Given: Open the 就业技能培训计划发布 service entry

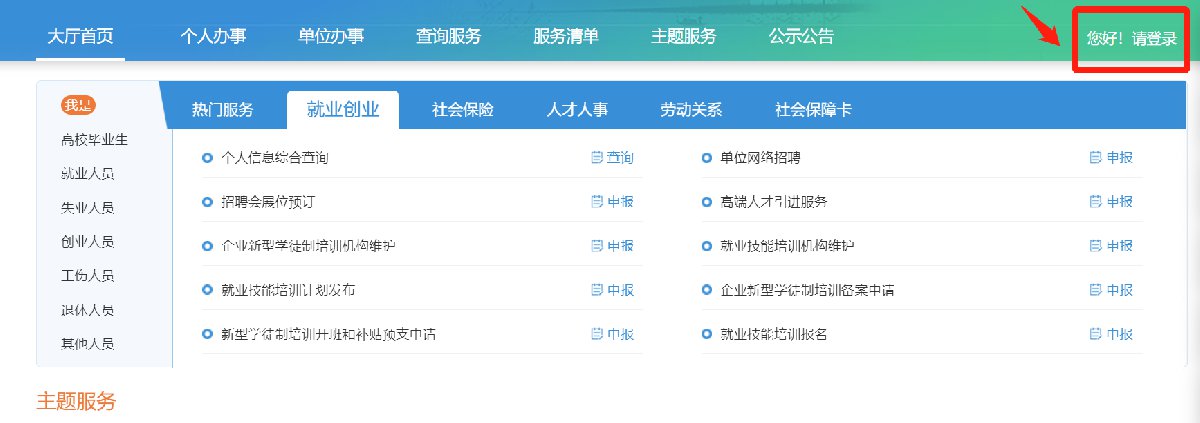Looking at the screenshot, I should tap(288, 290).
